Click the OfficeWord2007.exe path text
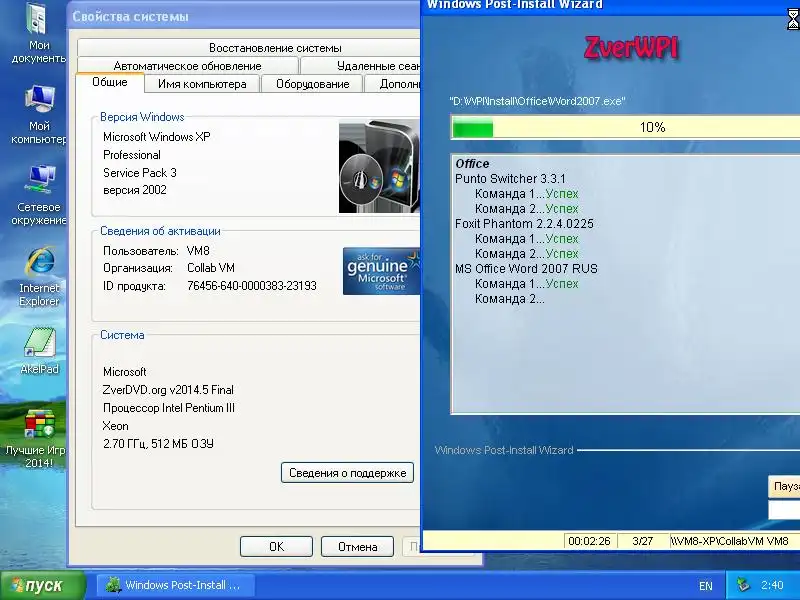This screenshot has width=800, height=600. [x=537, y=101]
